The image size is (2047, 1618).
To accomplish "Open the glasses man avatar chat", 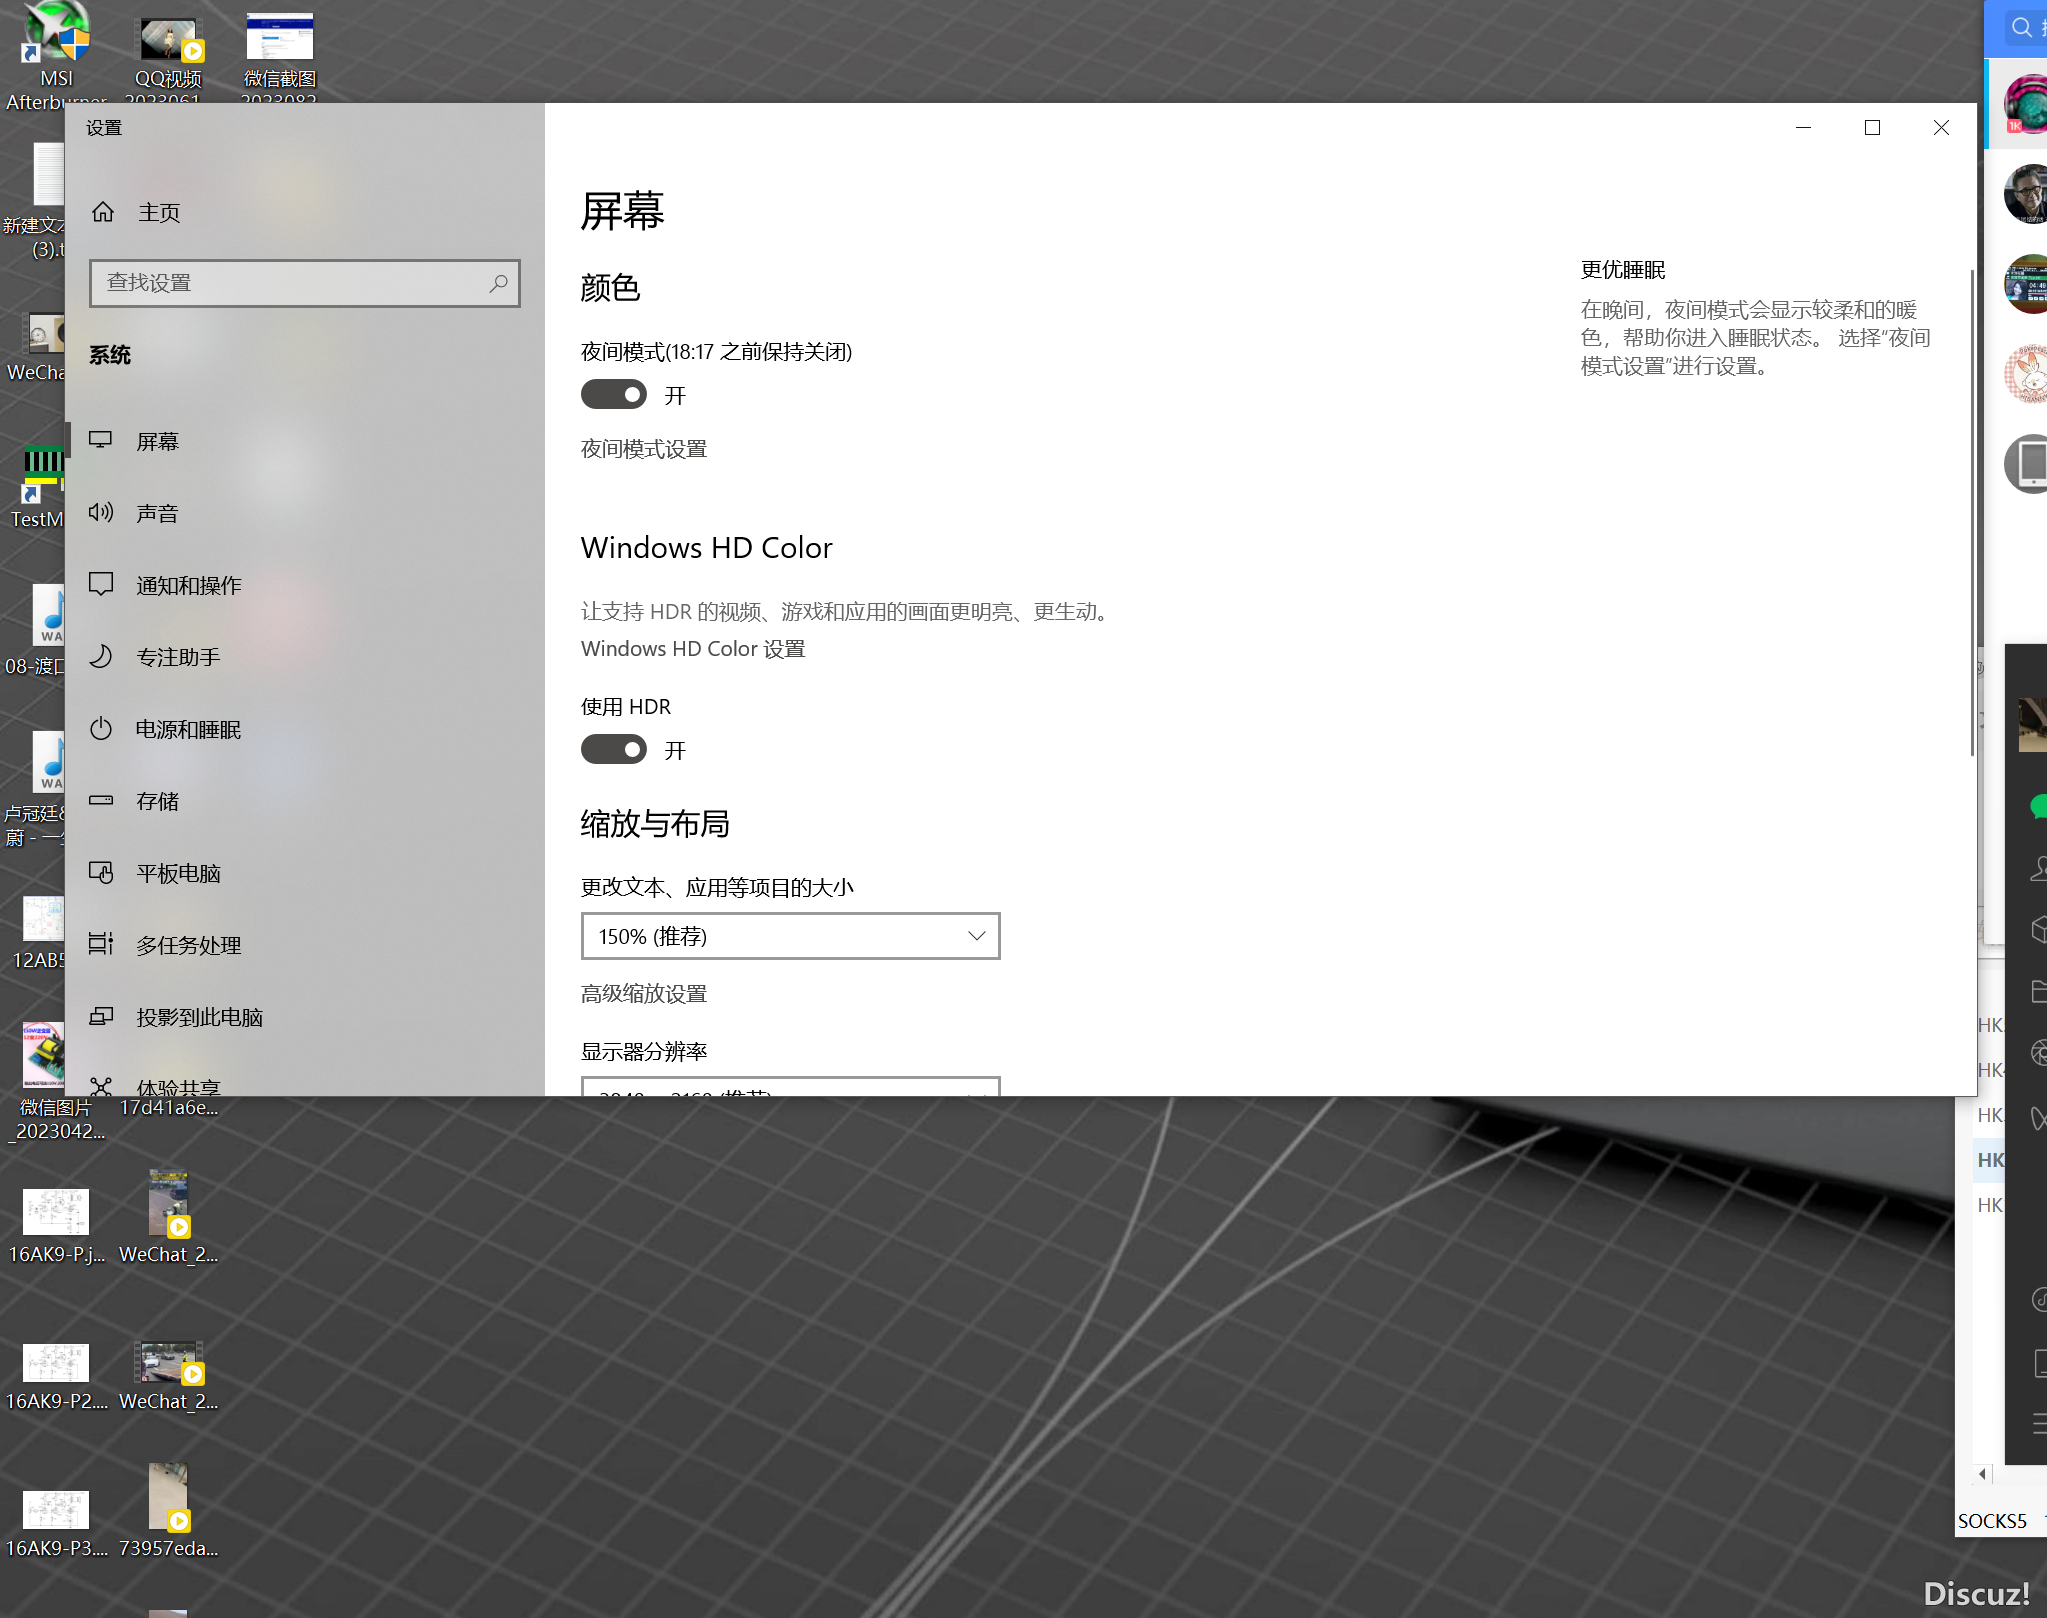I will [2026, 194].
